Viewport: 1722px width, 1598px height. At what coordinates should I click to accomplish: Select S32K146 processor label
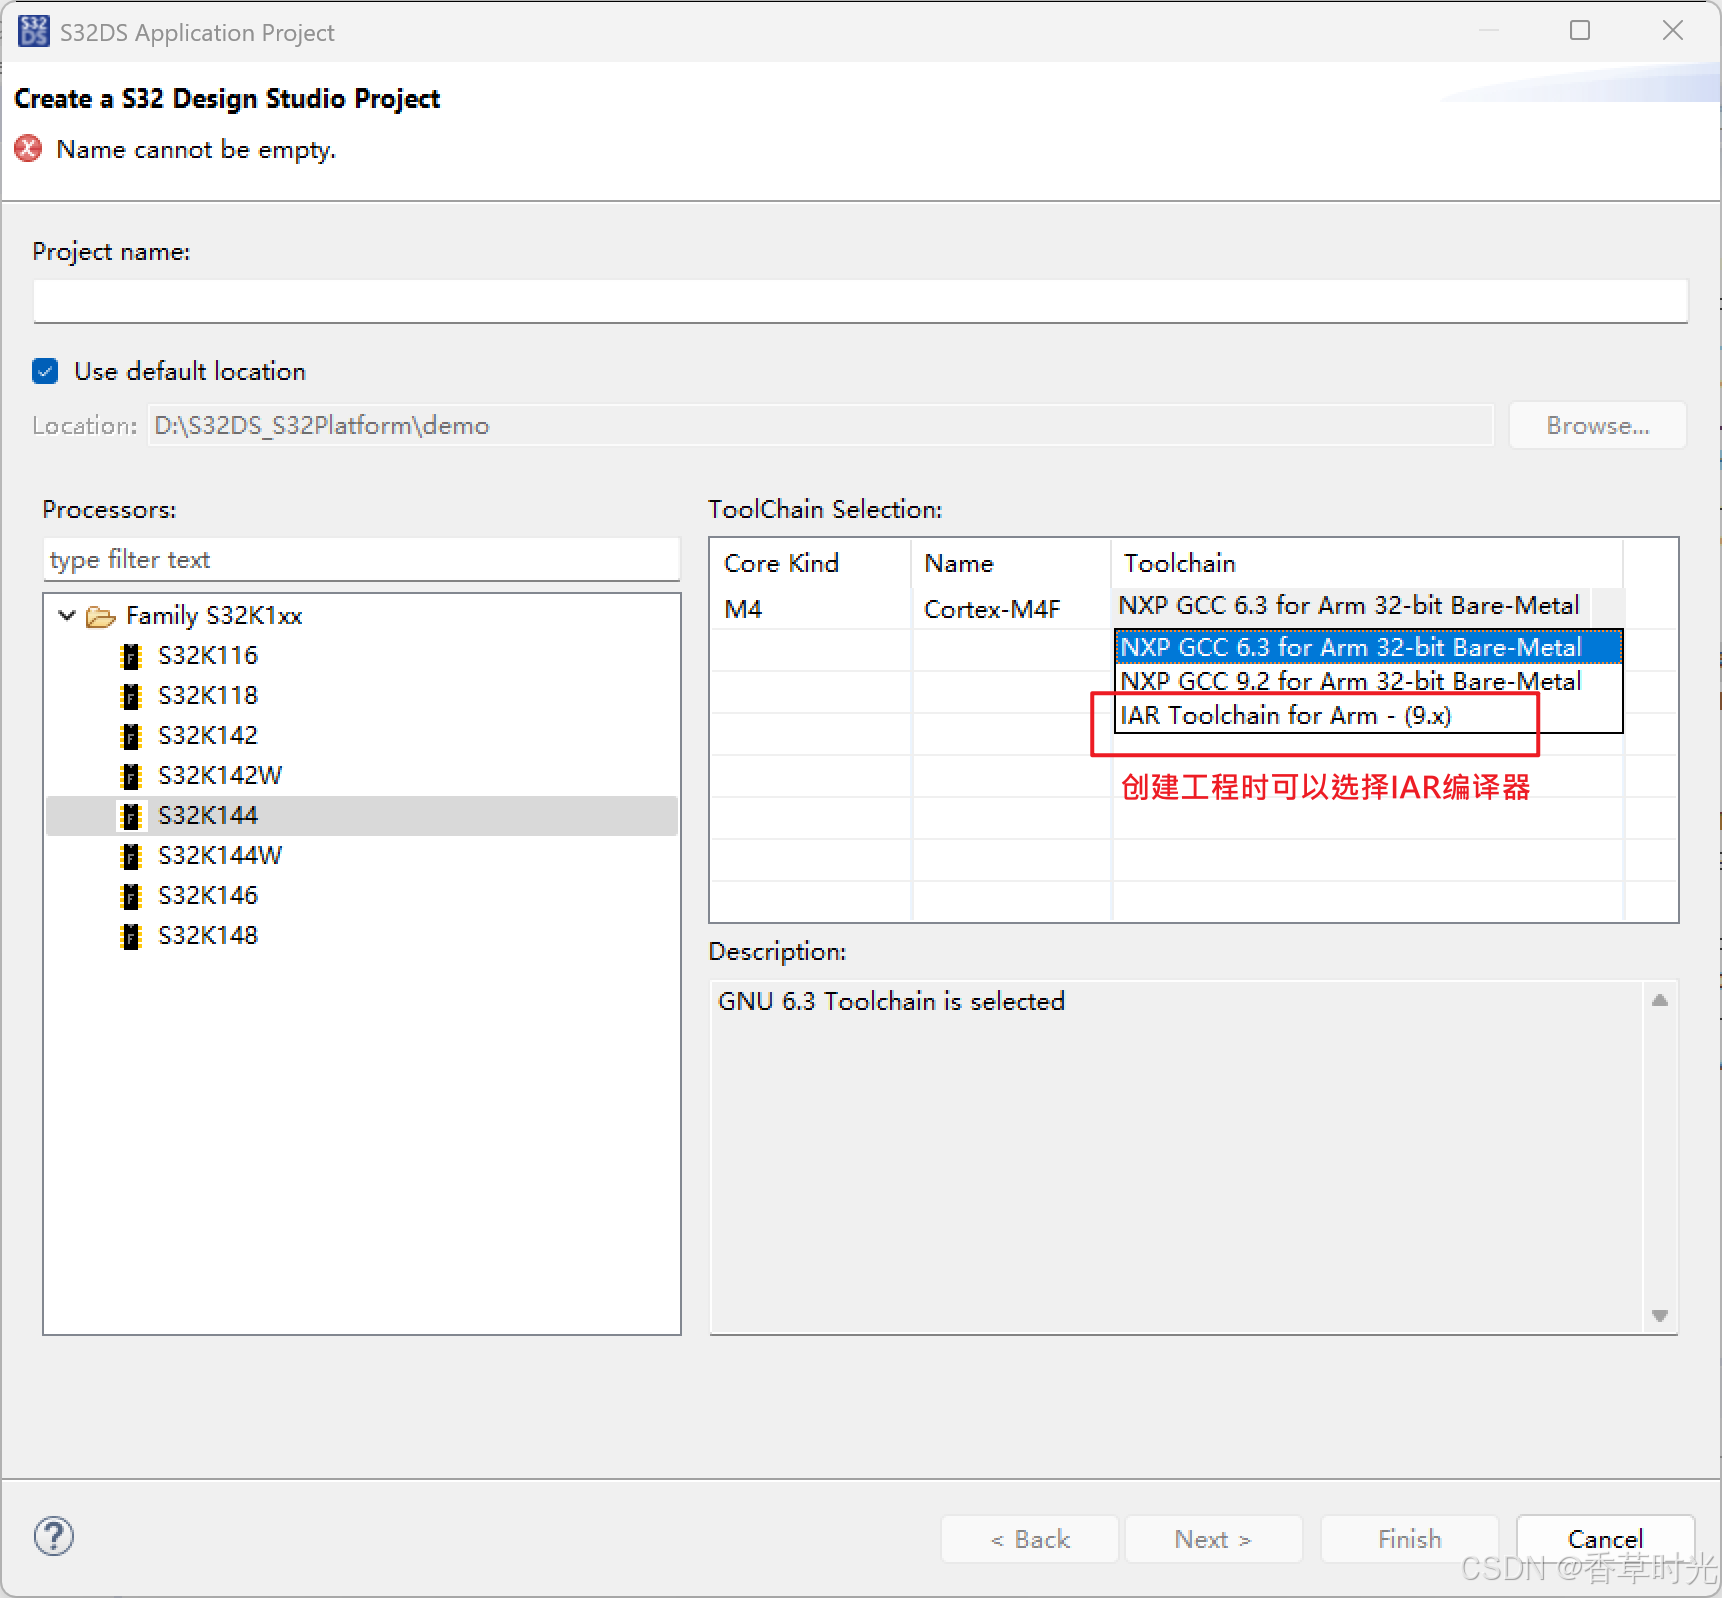[208, 896]
